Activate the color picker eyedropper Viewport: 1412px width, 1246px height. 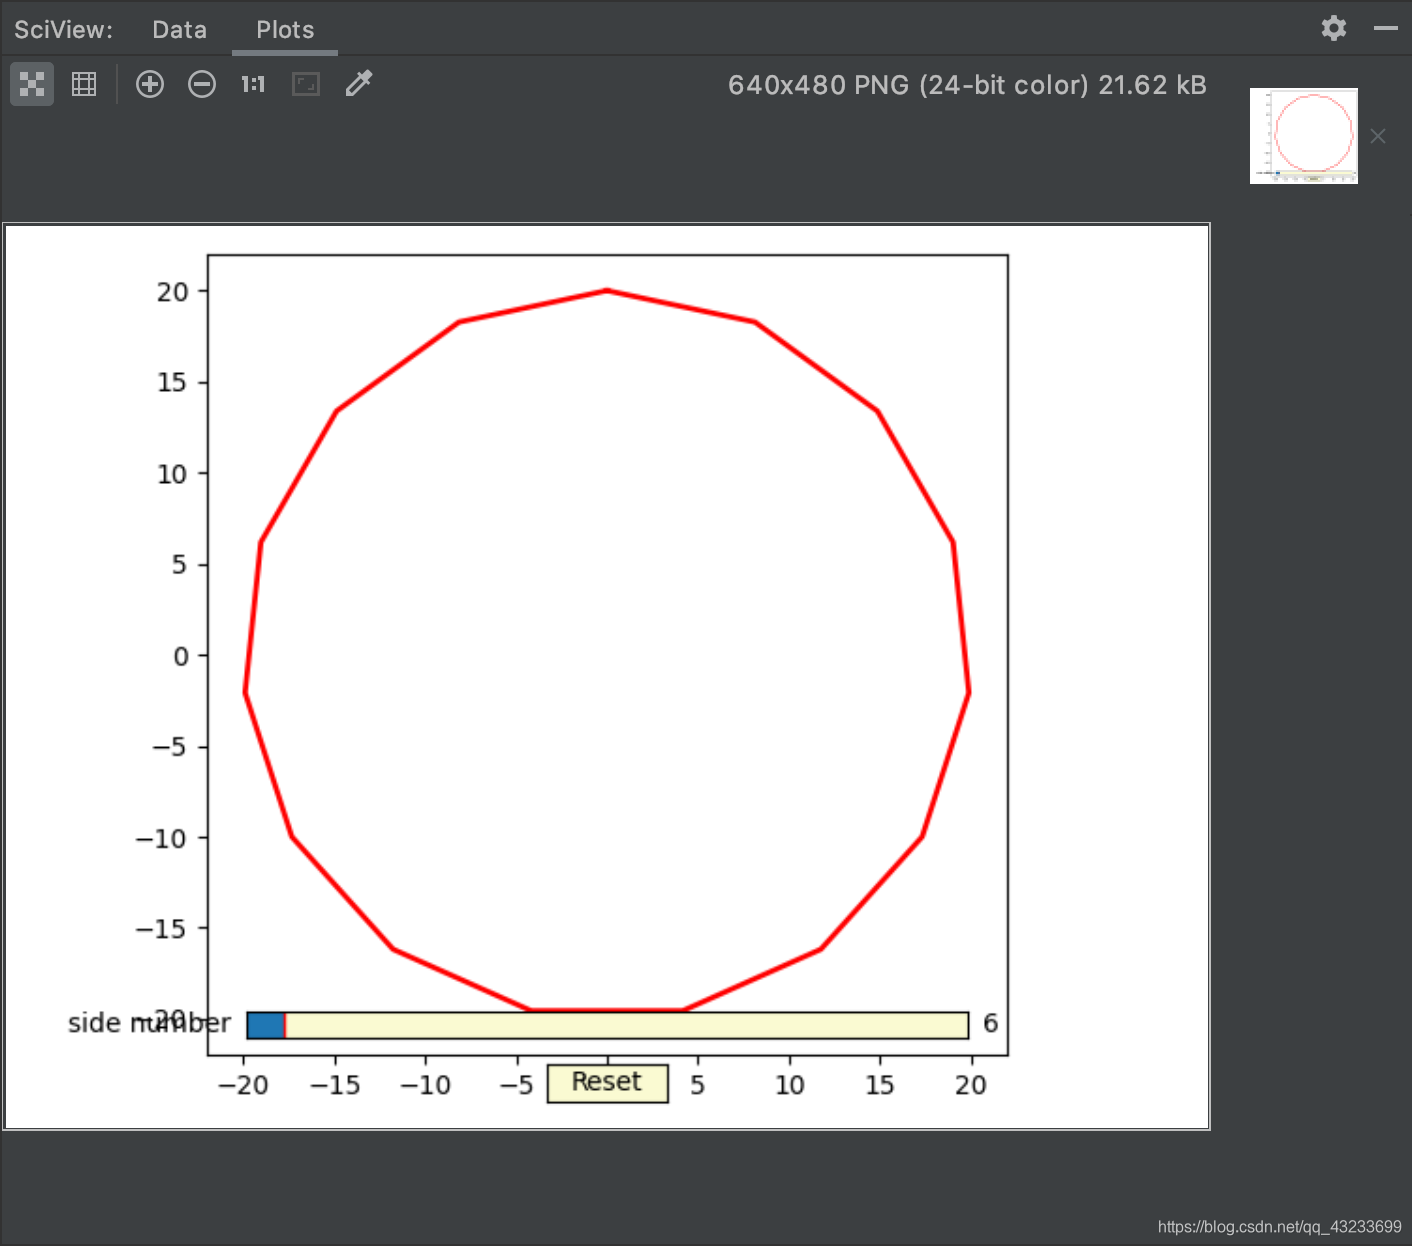pyautogui.click(x=358, y=84)
